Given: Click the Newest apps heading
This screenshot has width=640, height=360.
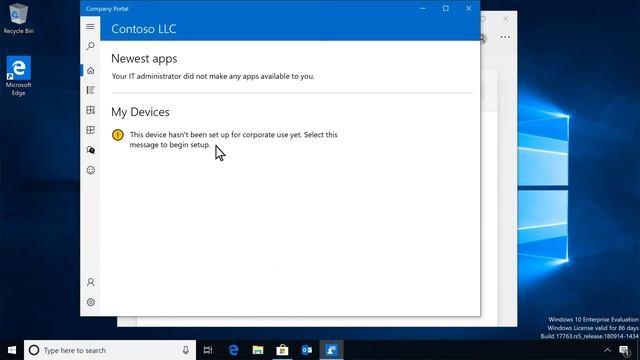Looking at the screenshot, I should (x=144, y=59).
